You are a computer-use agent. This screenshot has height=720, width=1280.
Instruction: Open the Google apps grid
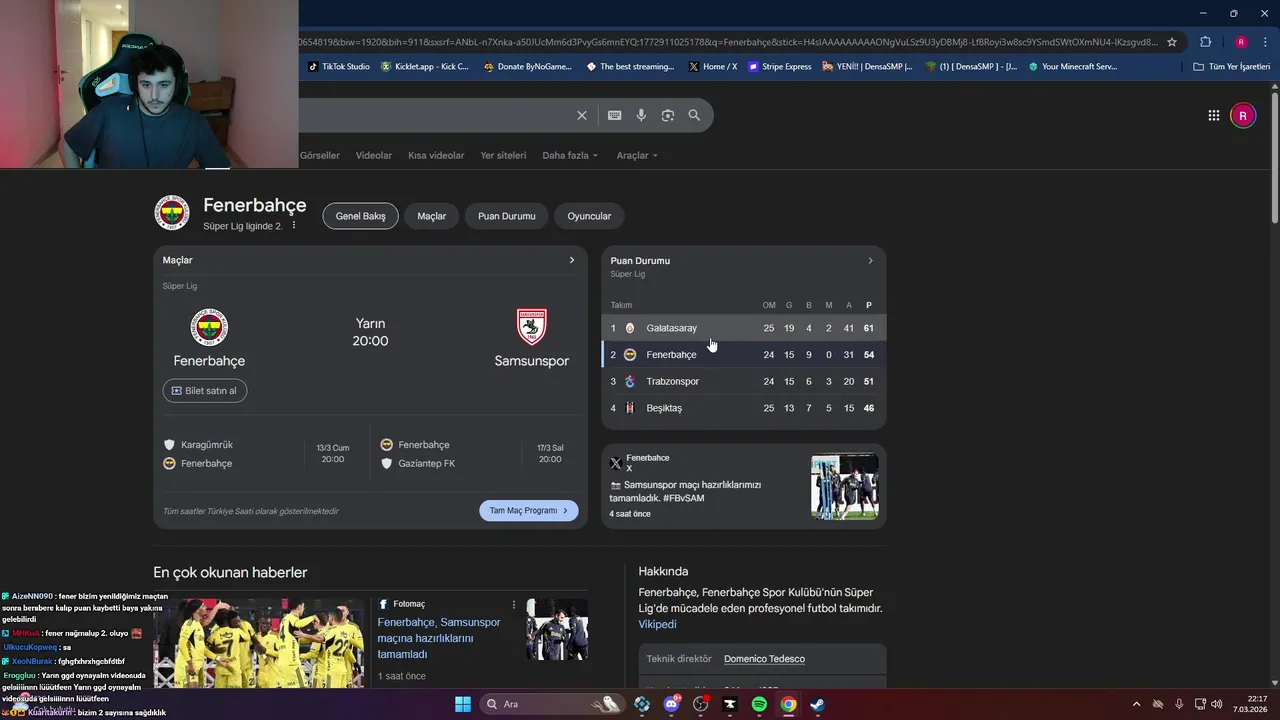point(1214,115)
